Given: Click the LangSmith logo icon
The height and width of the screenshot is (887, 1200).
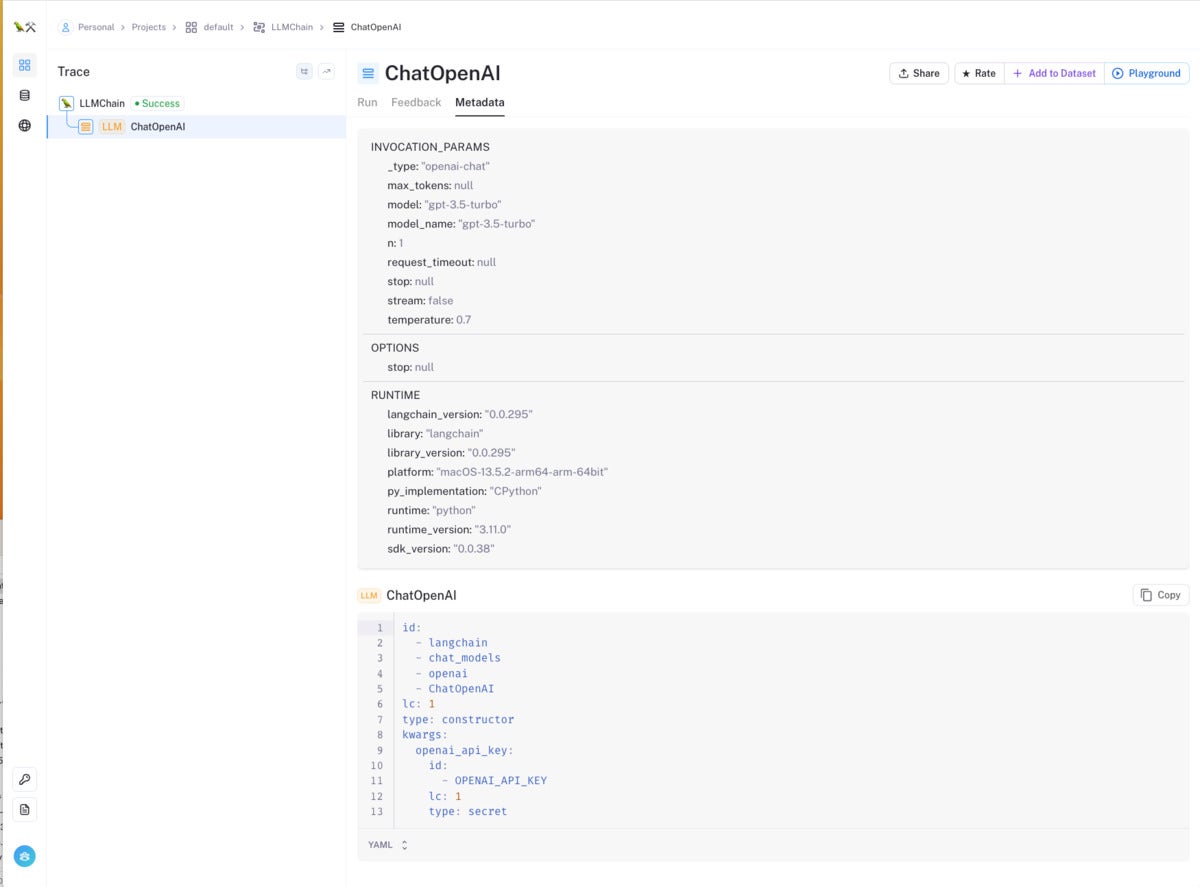Looking at the screenshot, I should click(24, 27).
